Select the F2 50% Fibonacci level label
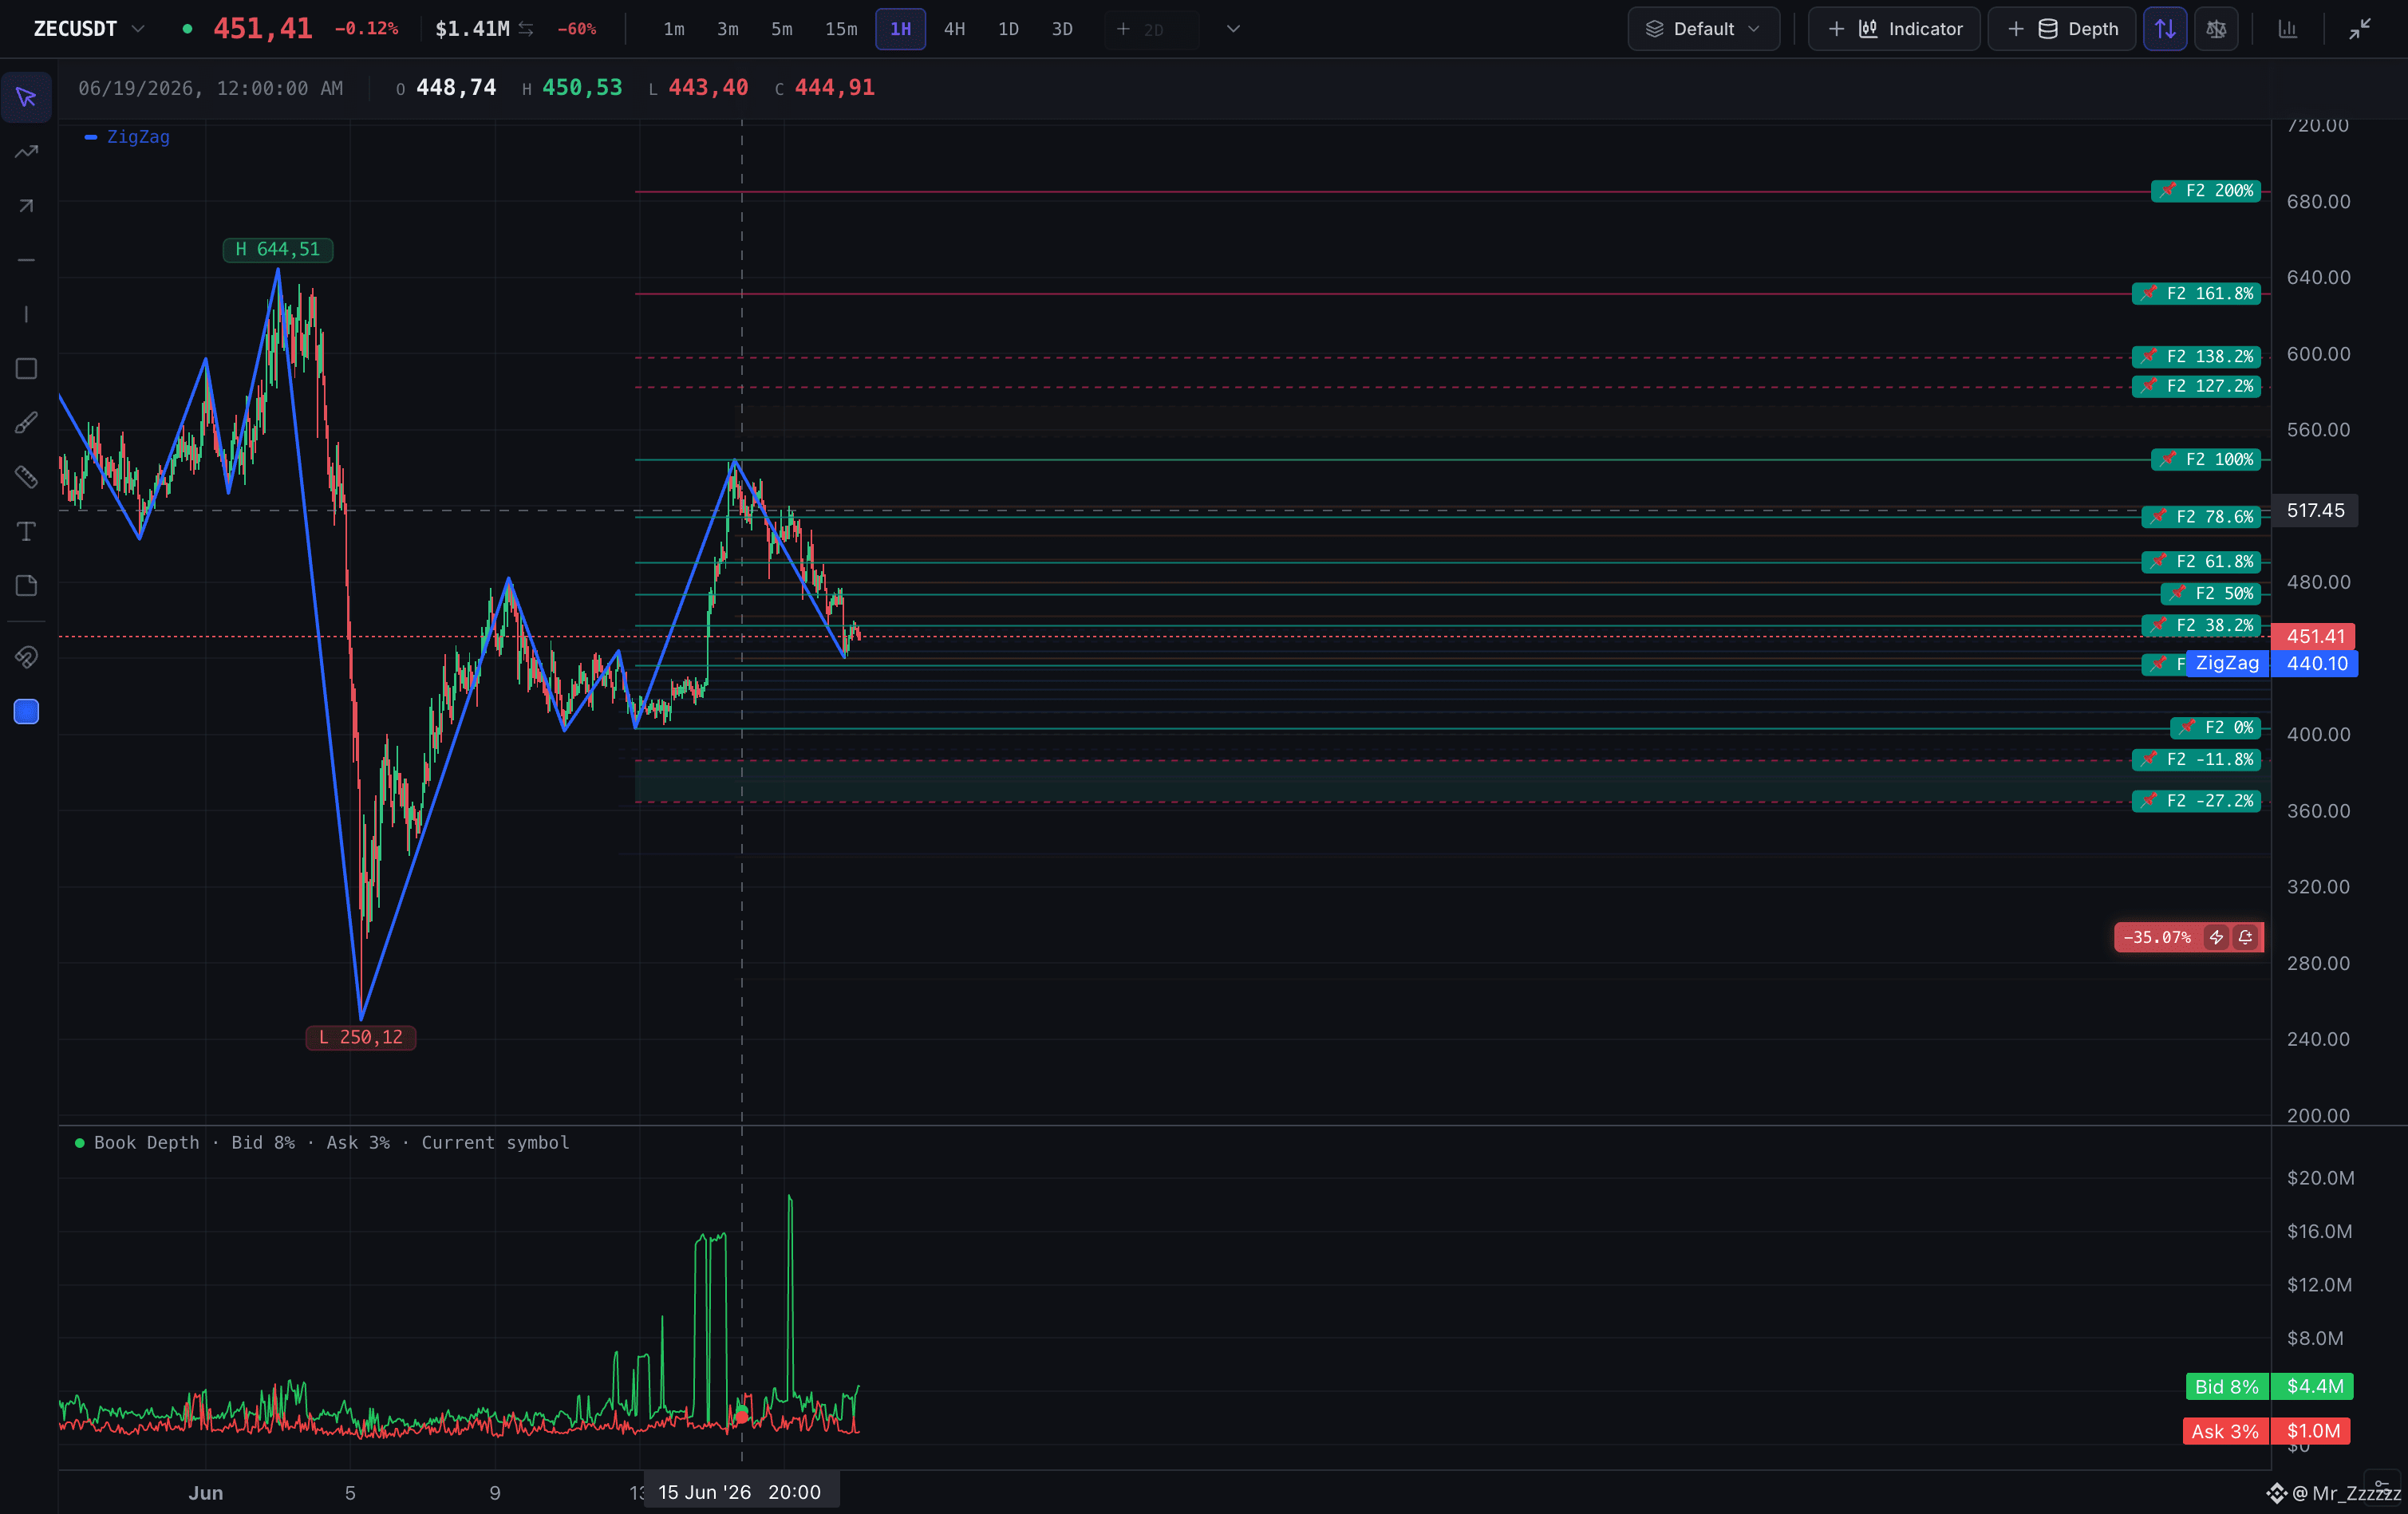Screen dimensions: 2408x1514 tap(2211, 594)
